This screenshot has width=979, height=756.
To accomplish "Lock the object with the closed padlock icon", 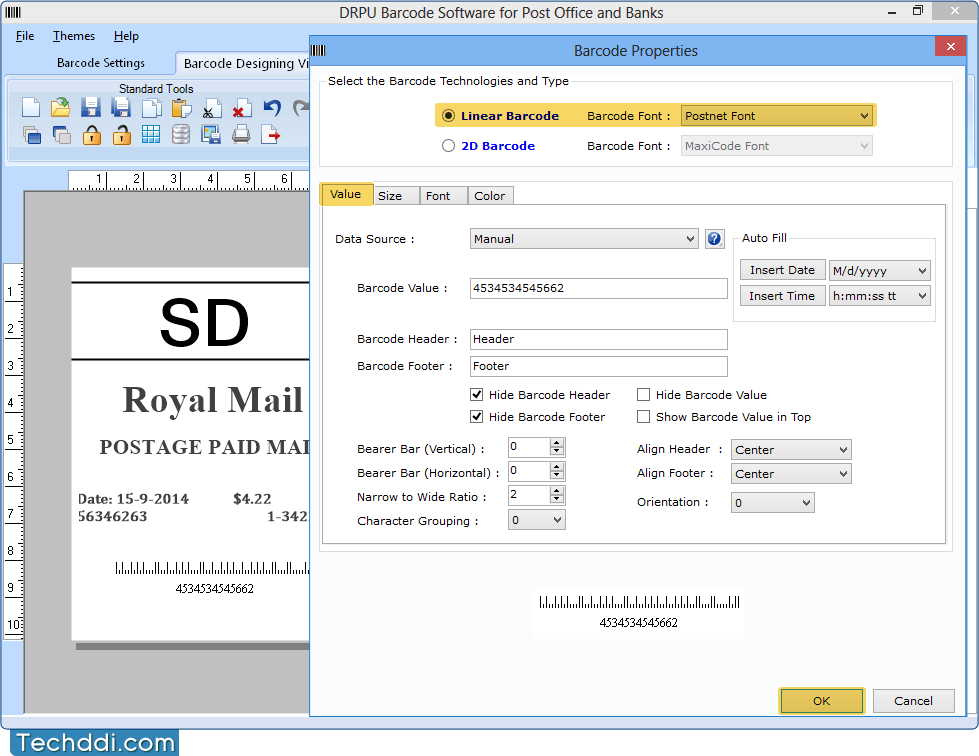I will 92,134.
